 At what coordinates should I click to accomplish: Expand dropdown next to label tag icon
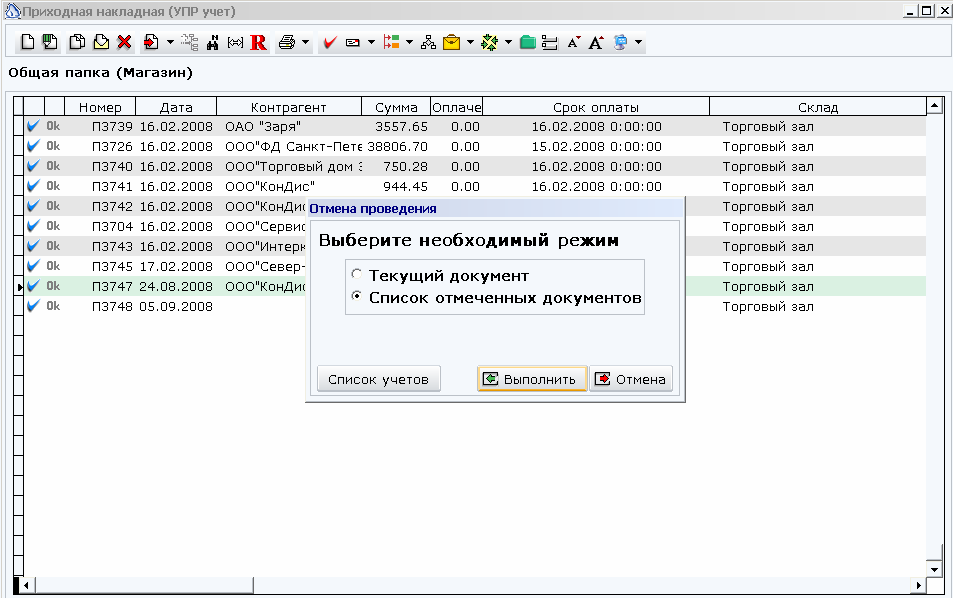[x=371, y=42]
